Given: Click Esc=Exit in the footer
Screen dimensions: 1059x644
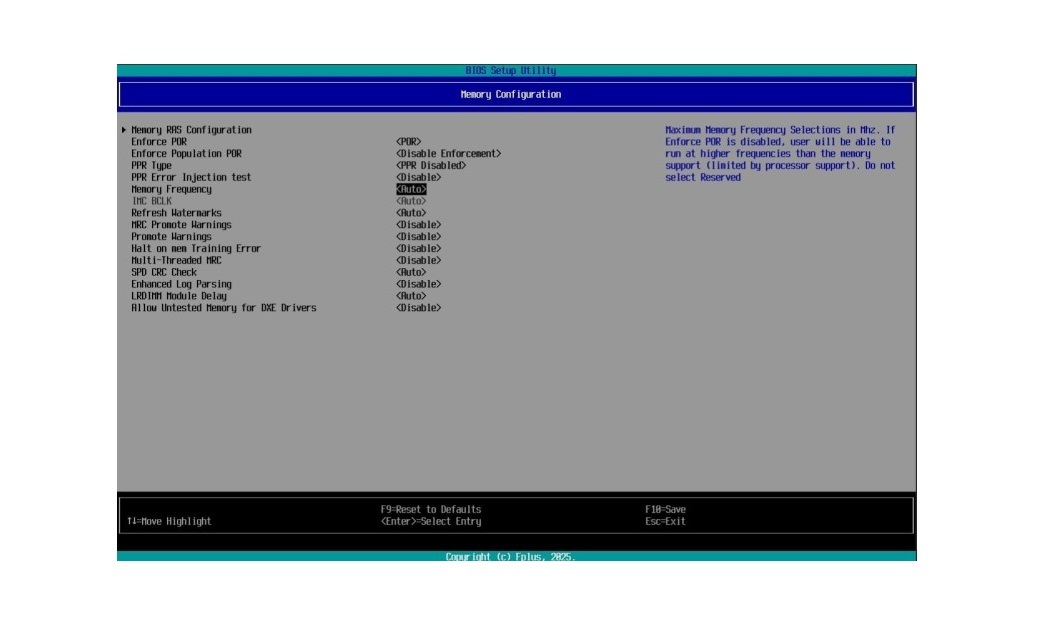Looking at the screenshot, I should click(665, 521).
